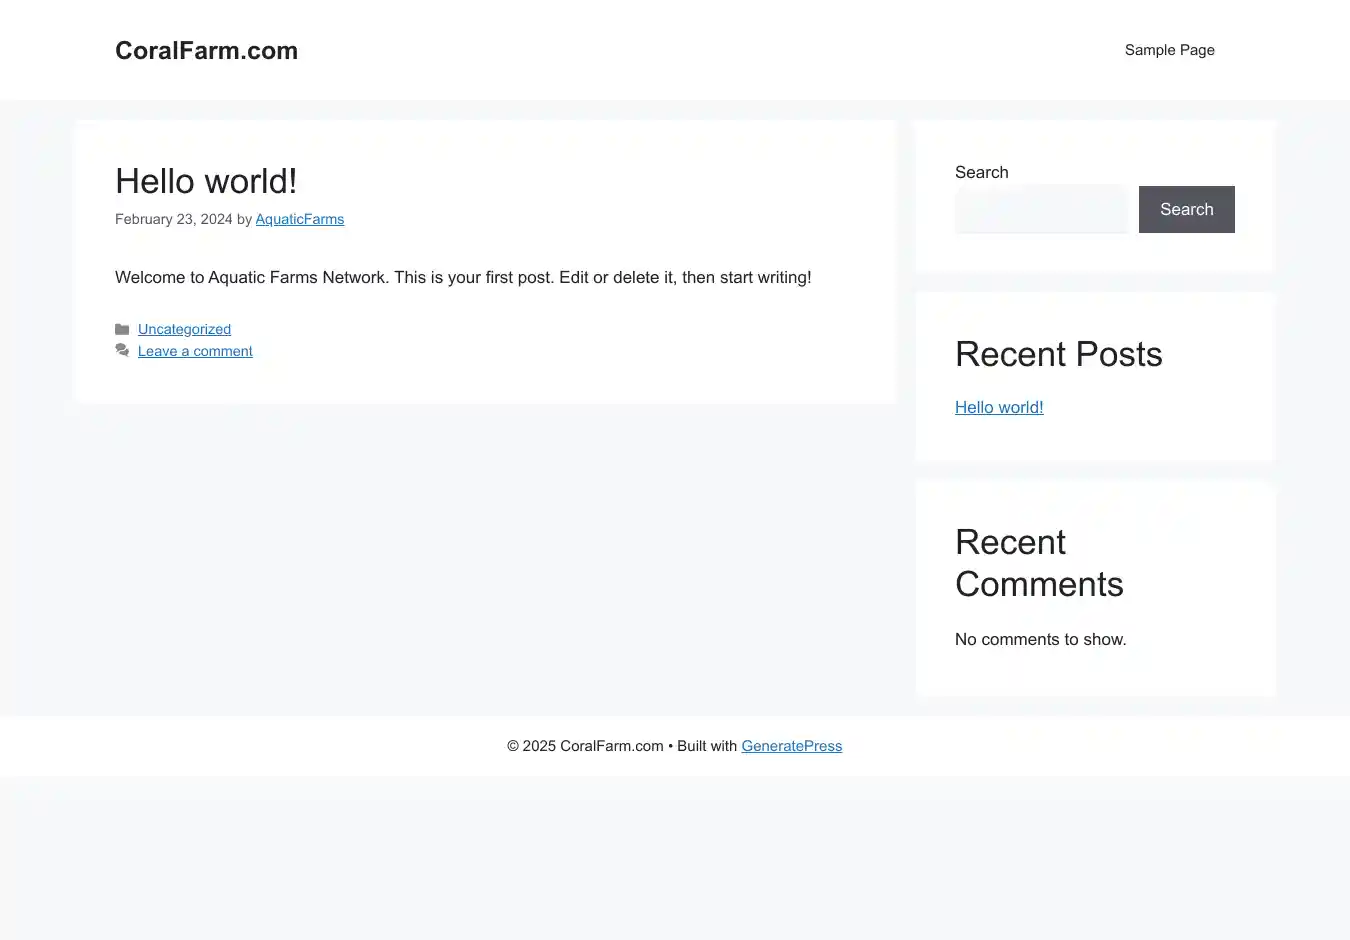Select the Leave a comment link
Viewport: 1350px width, 940px height.
click(195, 351)
